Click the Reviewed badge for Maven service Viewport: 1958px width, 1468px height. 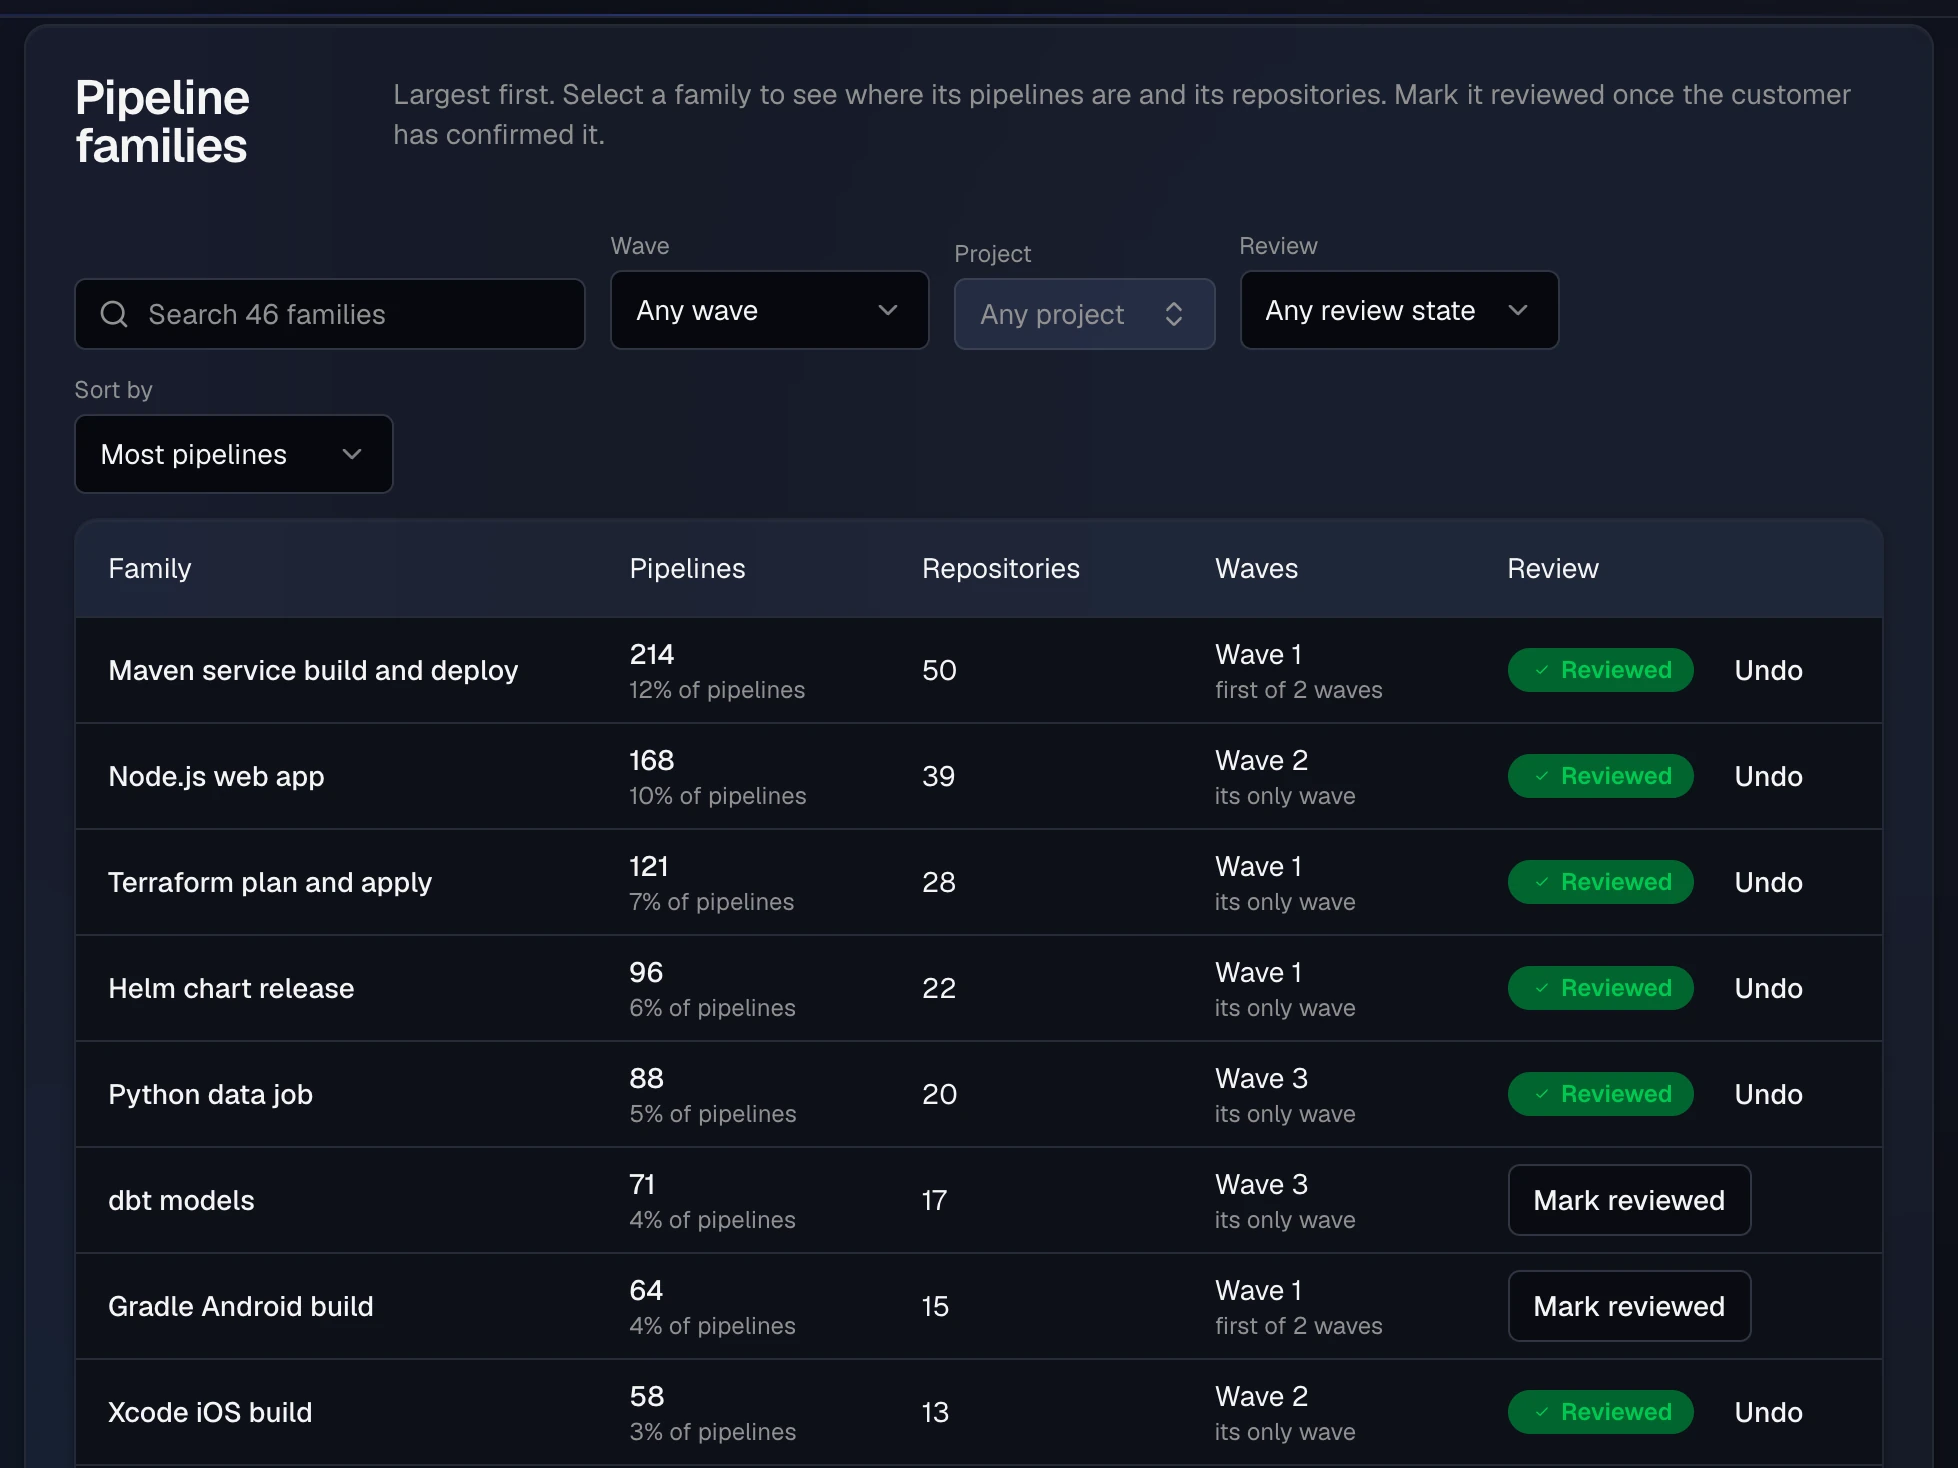1600,670
